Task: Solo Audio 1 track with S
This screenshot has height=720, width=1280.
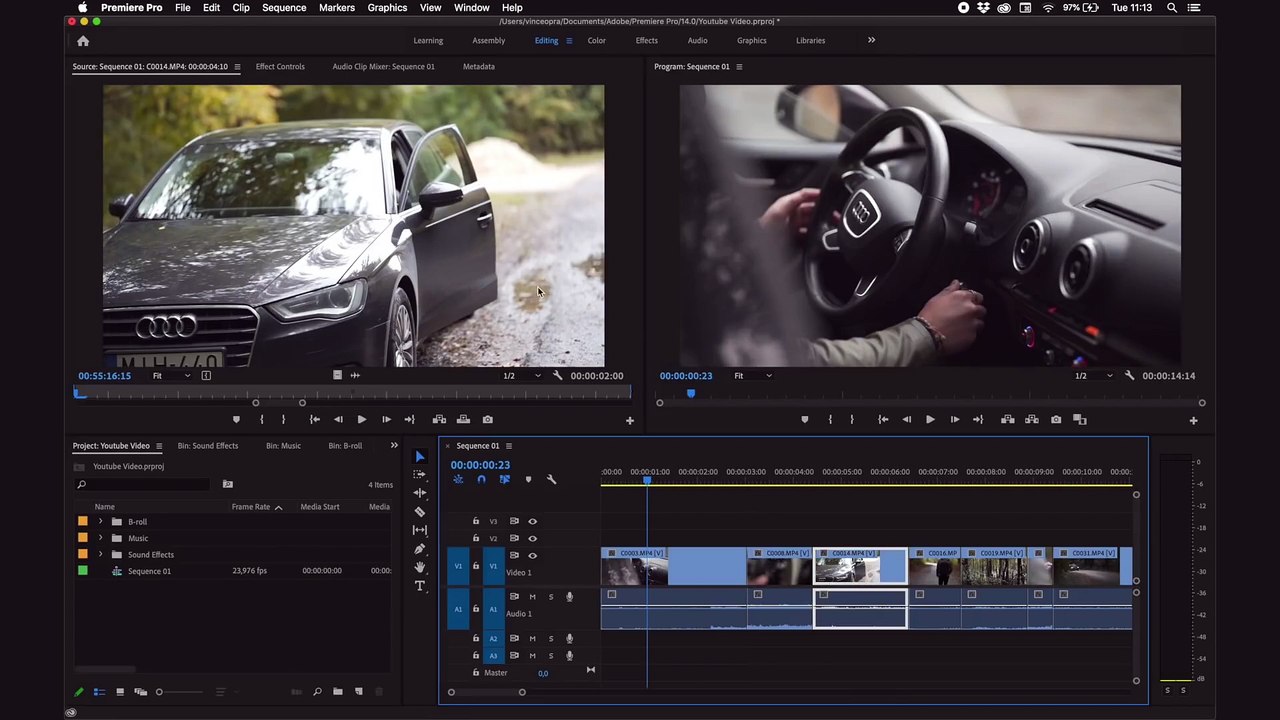Action: [550, 597]
